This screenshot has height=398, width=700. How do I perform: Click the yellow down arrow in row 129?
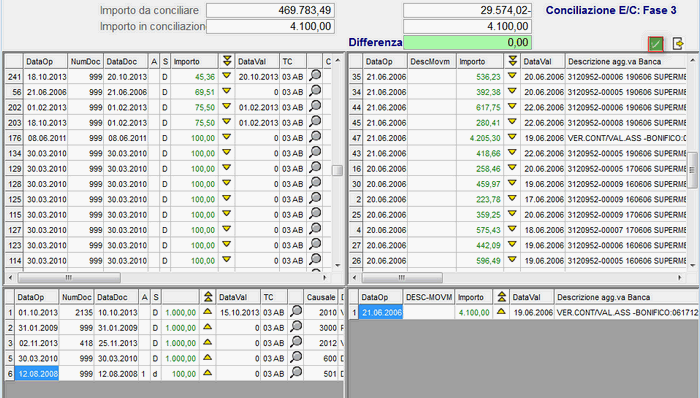point(227,168)
